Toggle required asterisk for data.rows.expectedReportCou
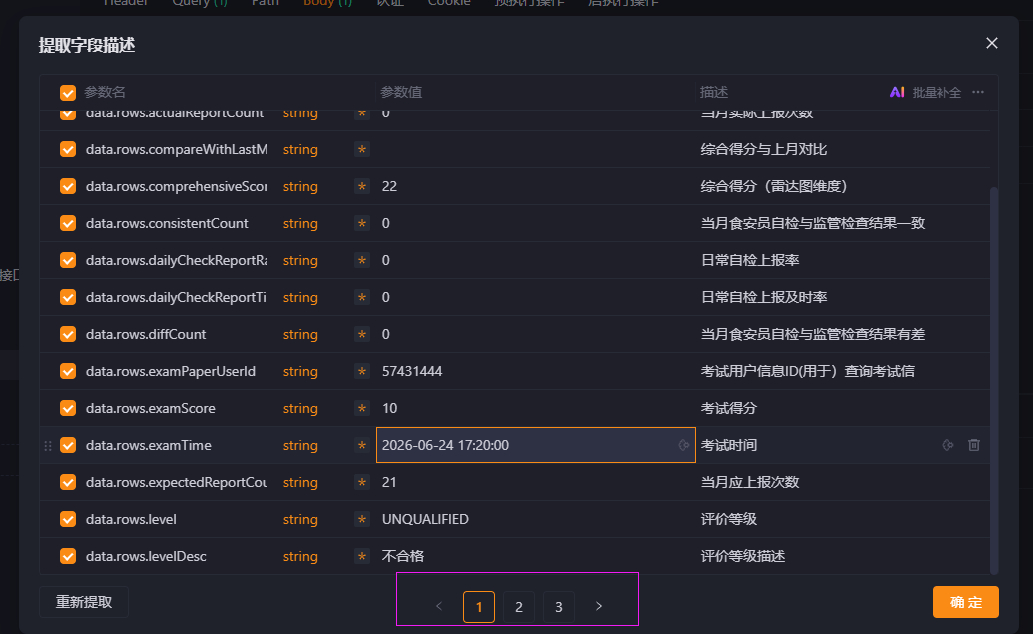The width and height of the screenshot is (1033, 634). [362, 482]
